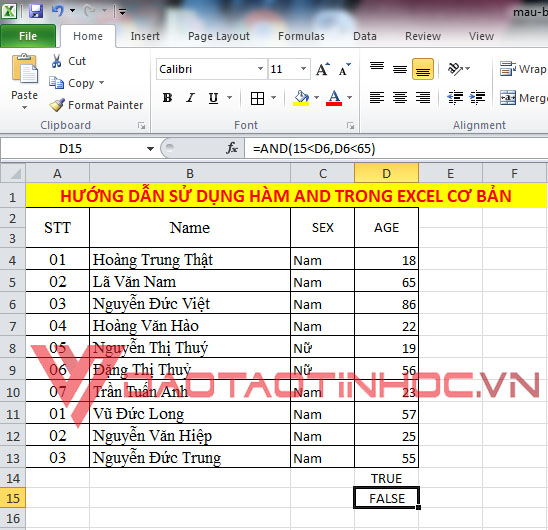Image resolution: width=548 pixels, height=530 pixels.
Task: Click Decrease Indent icon
Action: (455, 98)
